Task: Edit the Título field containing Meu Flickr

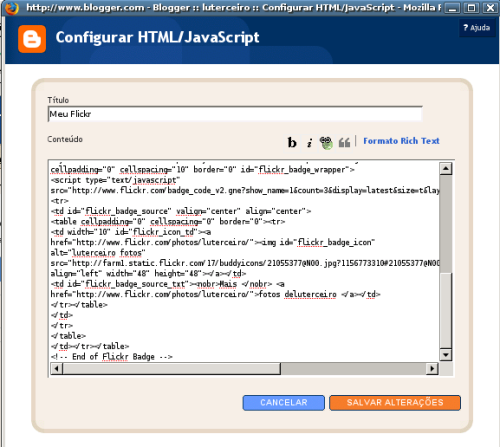Action: [x=235, y=114]
